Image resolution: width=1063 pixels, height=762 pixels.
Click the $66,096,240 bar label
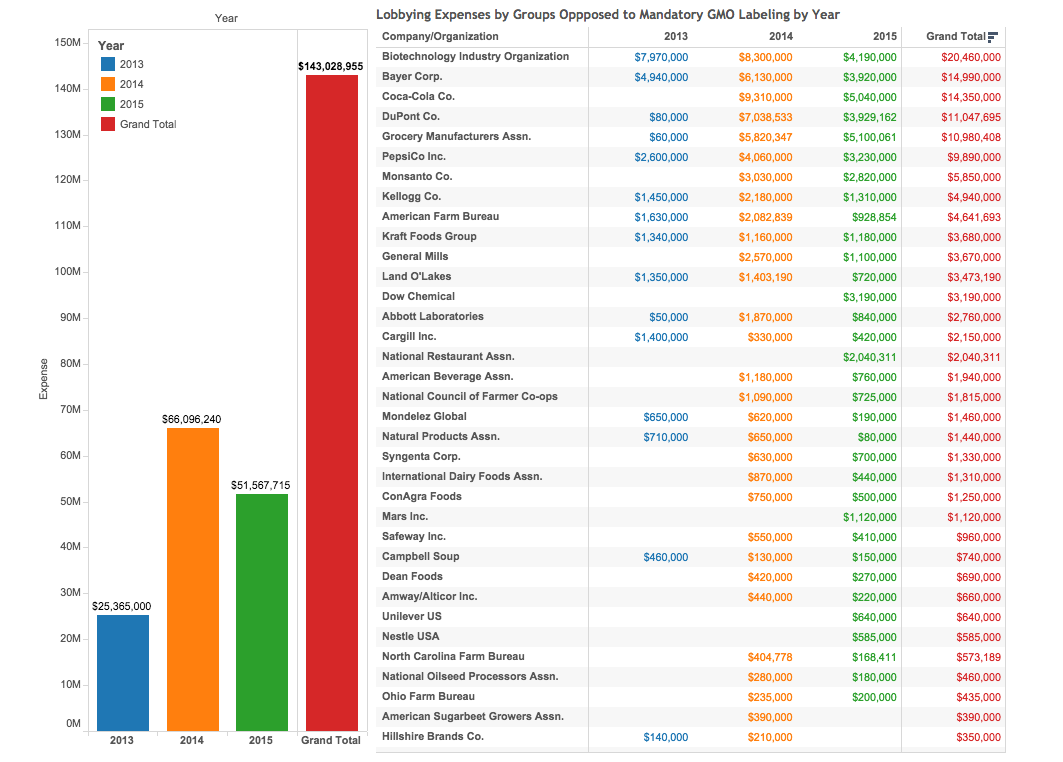(192, 419)
